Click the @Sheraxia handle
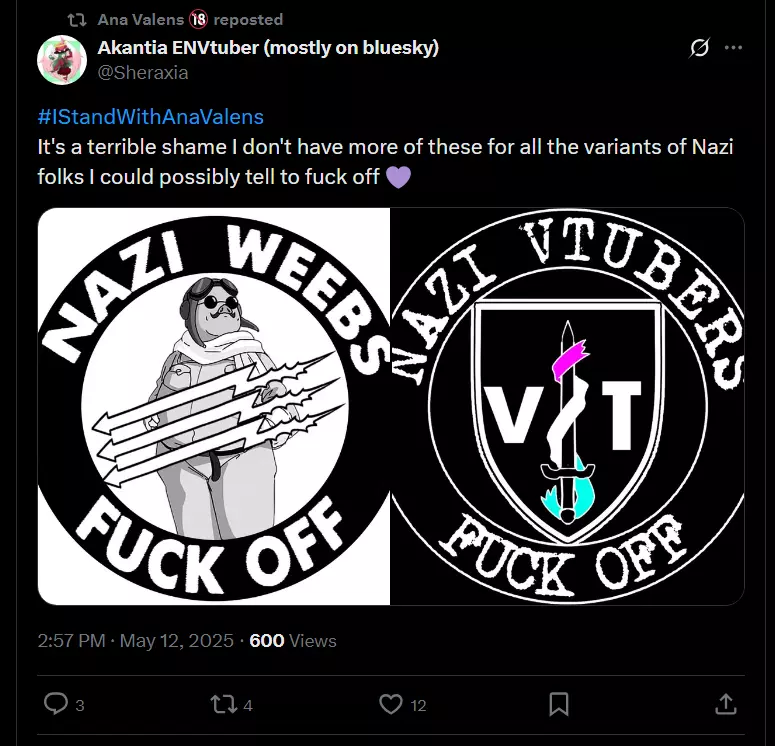The width and height of the screenshot is (775, 746). (x=143, y=73)
